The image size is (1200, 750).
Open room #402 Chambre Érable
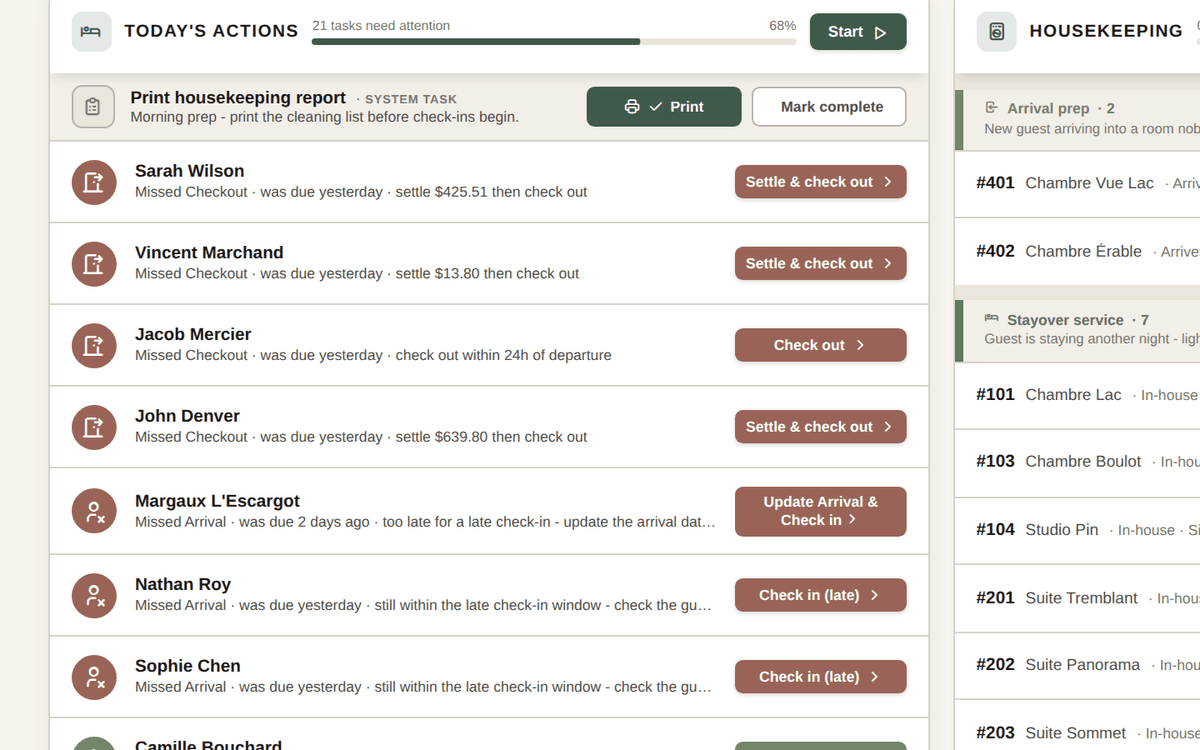tap(1077, 251)
